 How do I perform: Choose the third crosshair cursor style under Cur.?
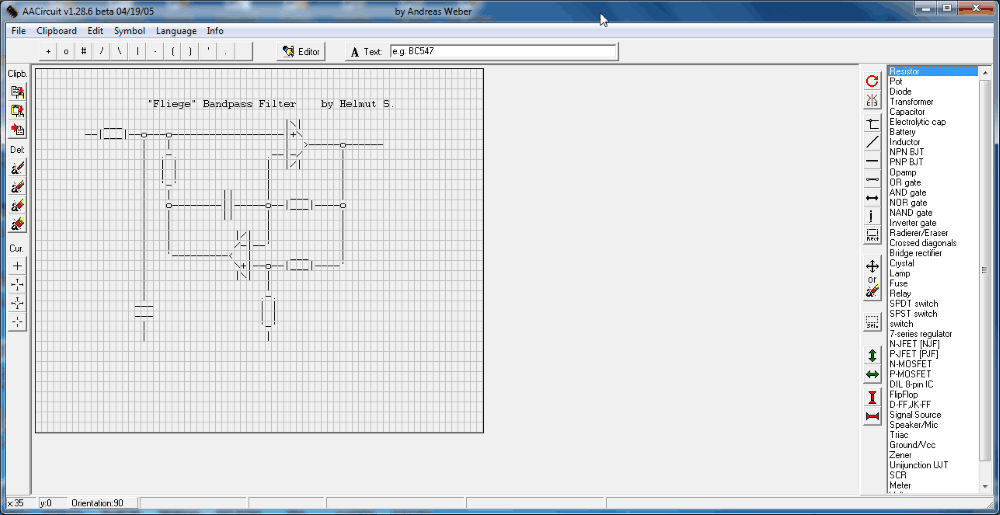[18, 303]
